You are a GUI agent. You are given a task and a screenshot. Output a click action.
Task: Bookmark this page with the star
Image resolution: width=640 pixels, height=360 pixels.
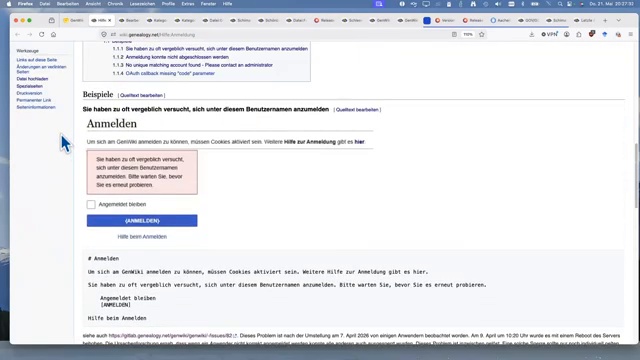482,35
